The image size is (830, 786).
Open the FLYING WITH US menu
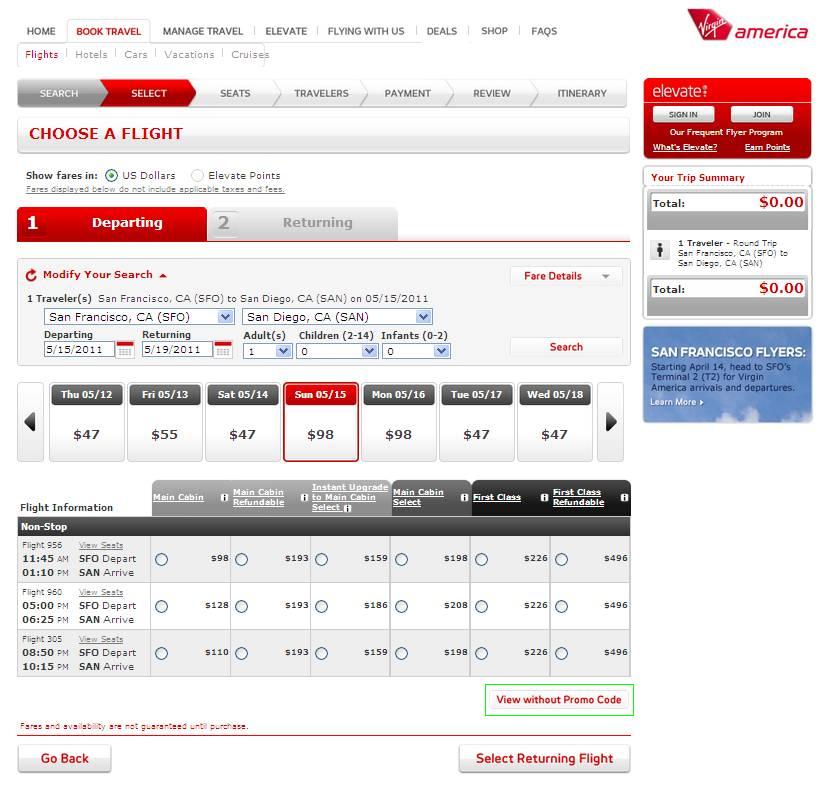(366, 31)
